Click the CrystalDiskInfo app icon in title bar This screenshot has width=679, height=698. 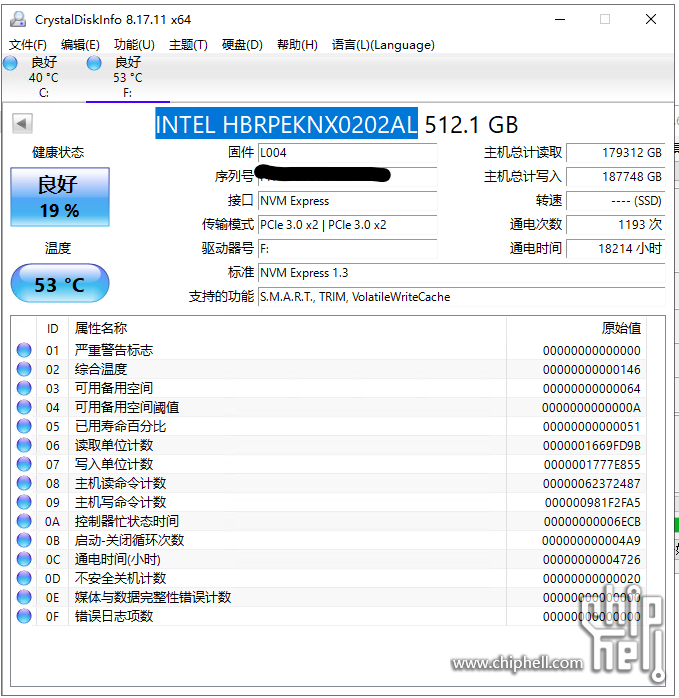pyautogui.click(x=18, y=19)
